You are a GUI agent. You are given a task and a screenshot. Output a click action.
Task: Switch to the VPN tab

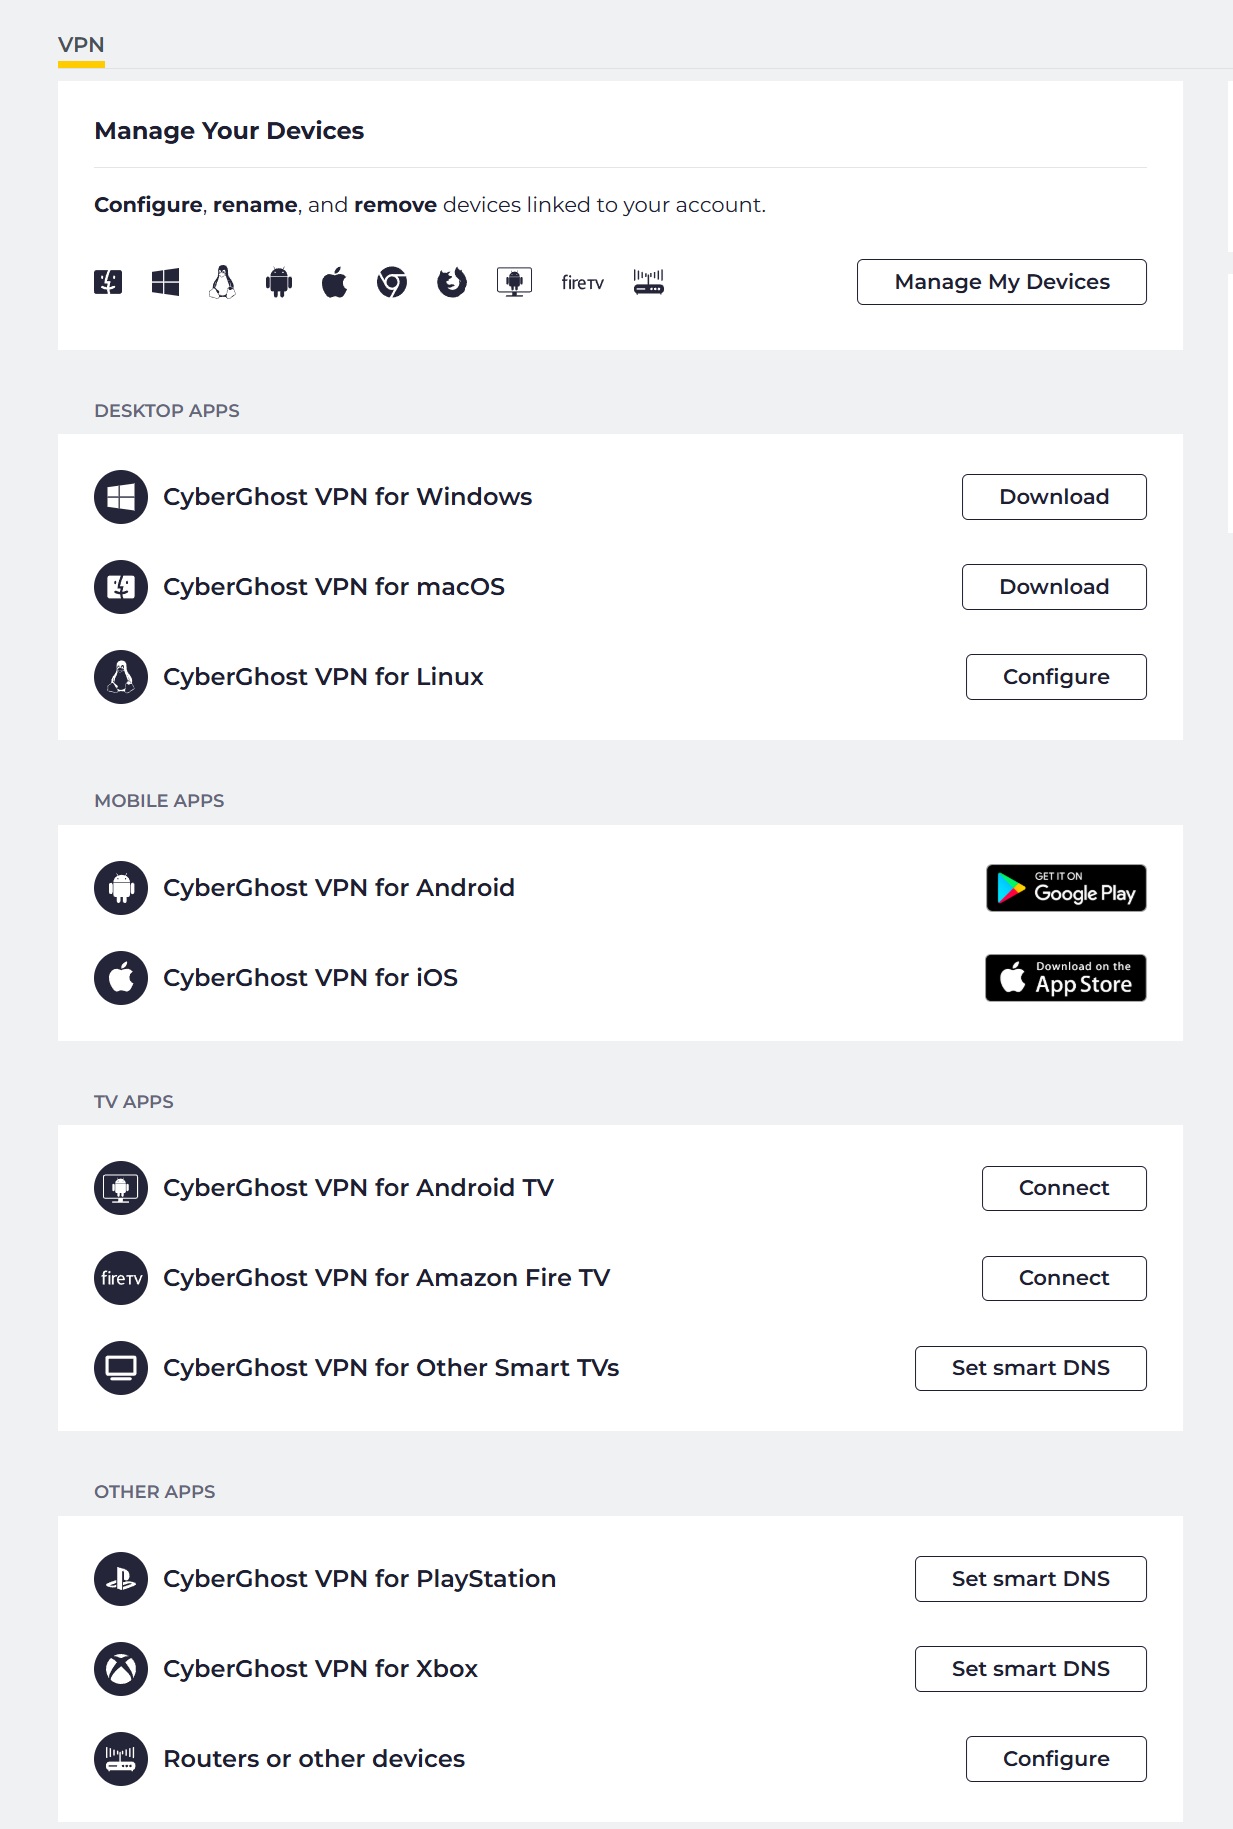click(x=81, y=45)
